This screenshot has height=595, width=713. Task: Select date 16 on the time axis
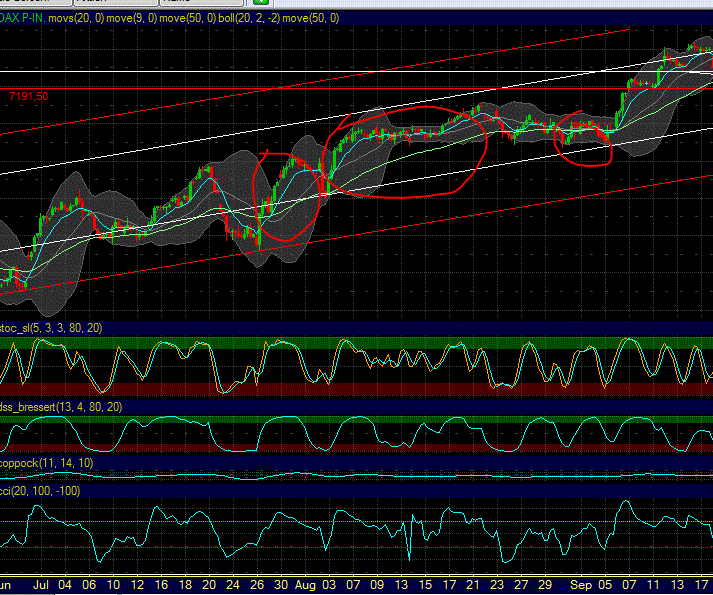[x=161, y=585]
